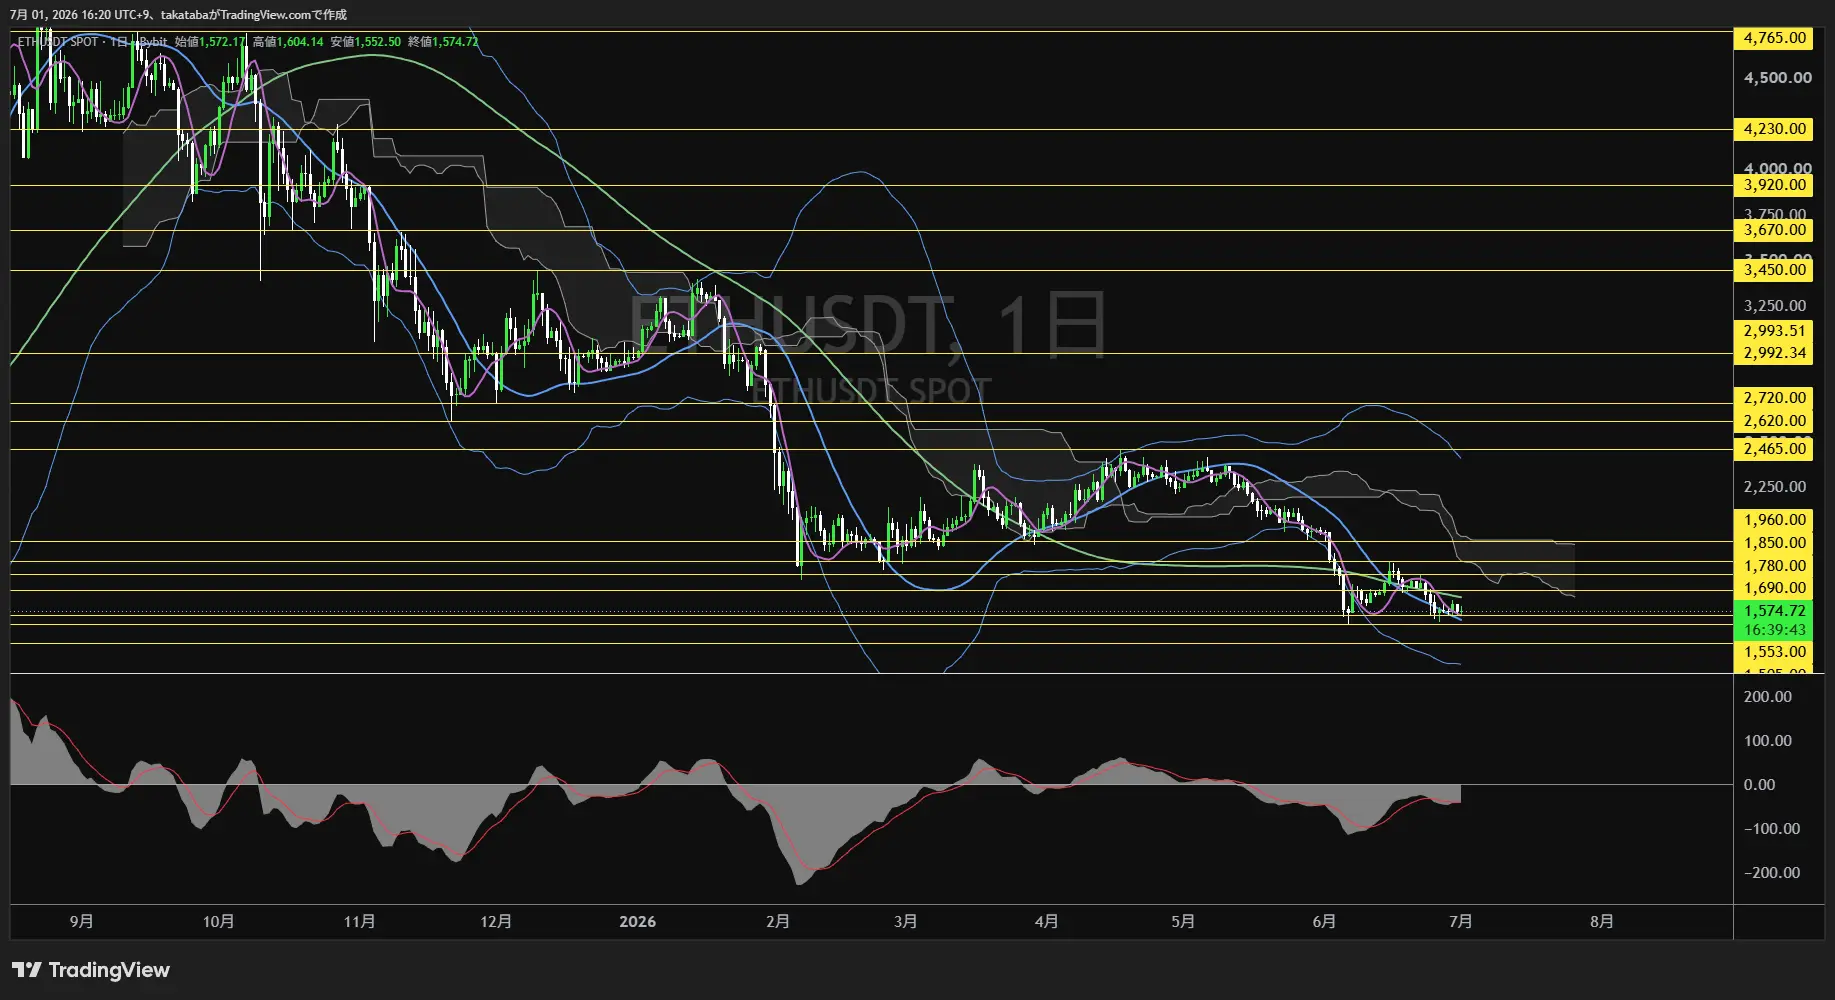This screenshot has width=1835, height=1000.
Task: Jump to the 2026 year marker on the time axis
Action: point(637,921)
